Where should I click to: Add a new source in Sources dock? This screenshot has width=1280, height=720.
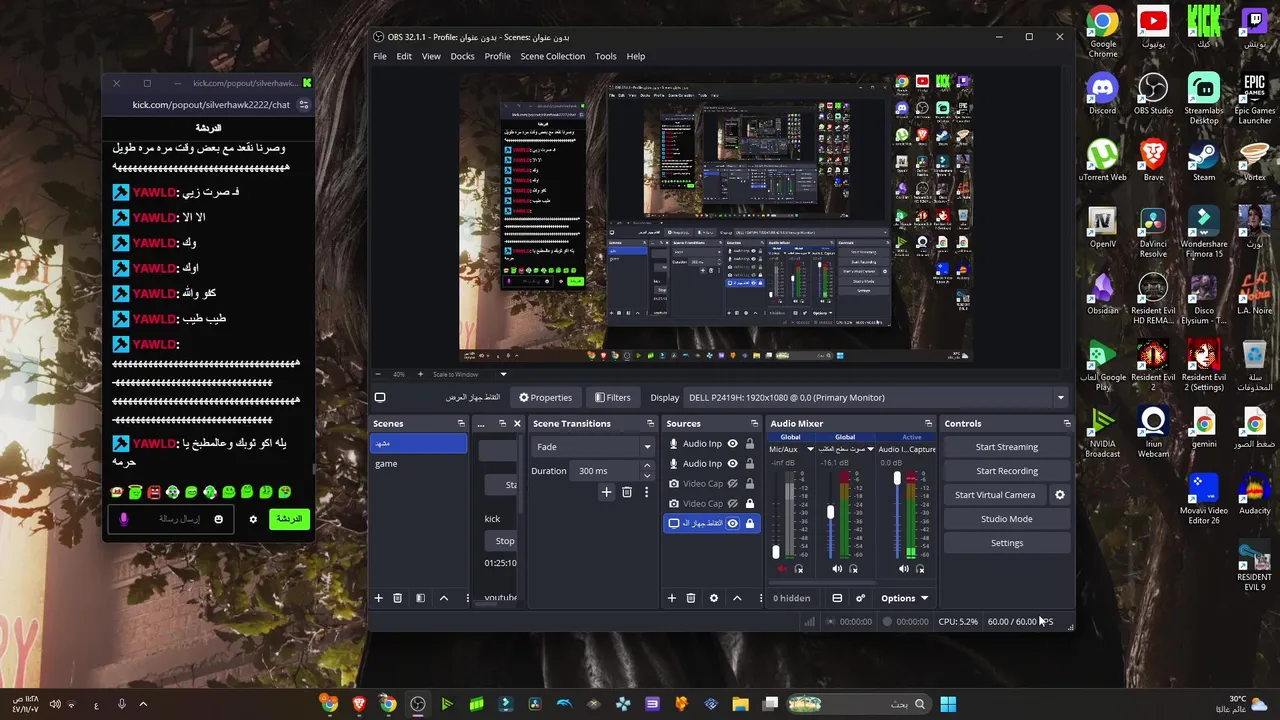[671, 598]
